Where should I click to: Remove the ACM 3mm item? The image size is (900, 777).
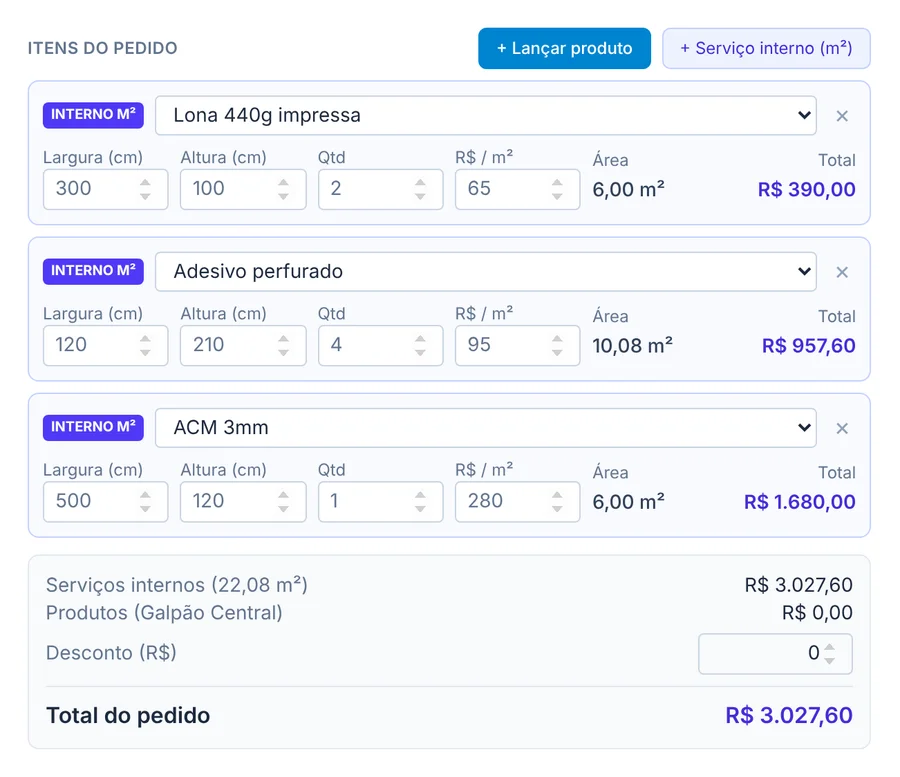point(842,428)
